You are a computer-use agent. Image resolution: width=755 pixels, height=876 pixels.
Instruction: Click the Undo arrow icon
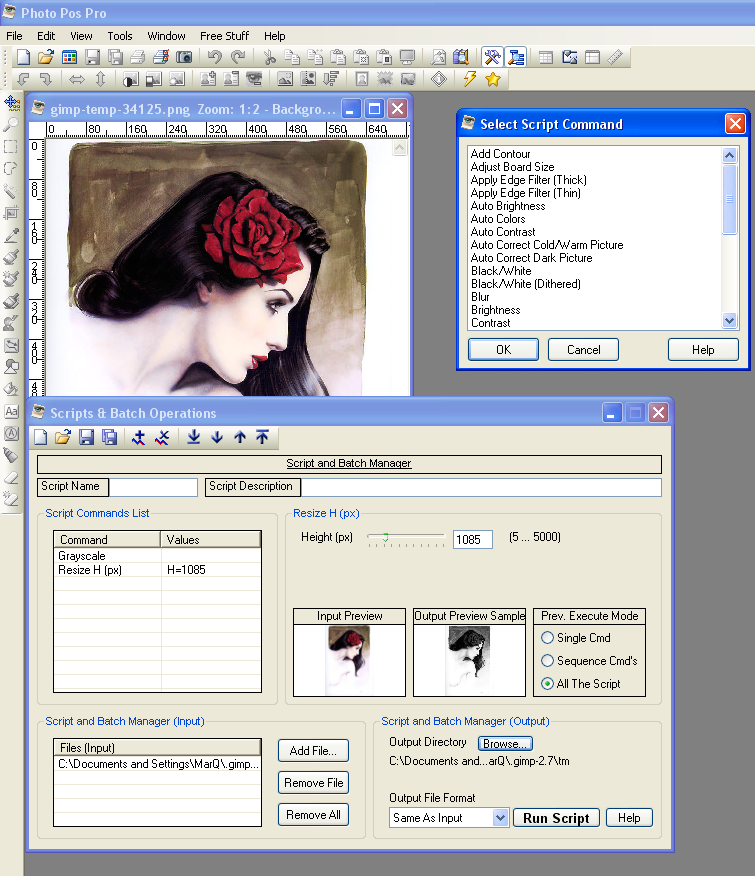click(215, 57)
